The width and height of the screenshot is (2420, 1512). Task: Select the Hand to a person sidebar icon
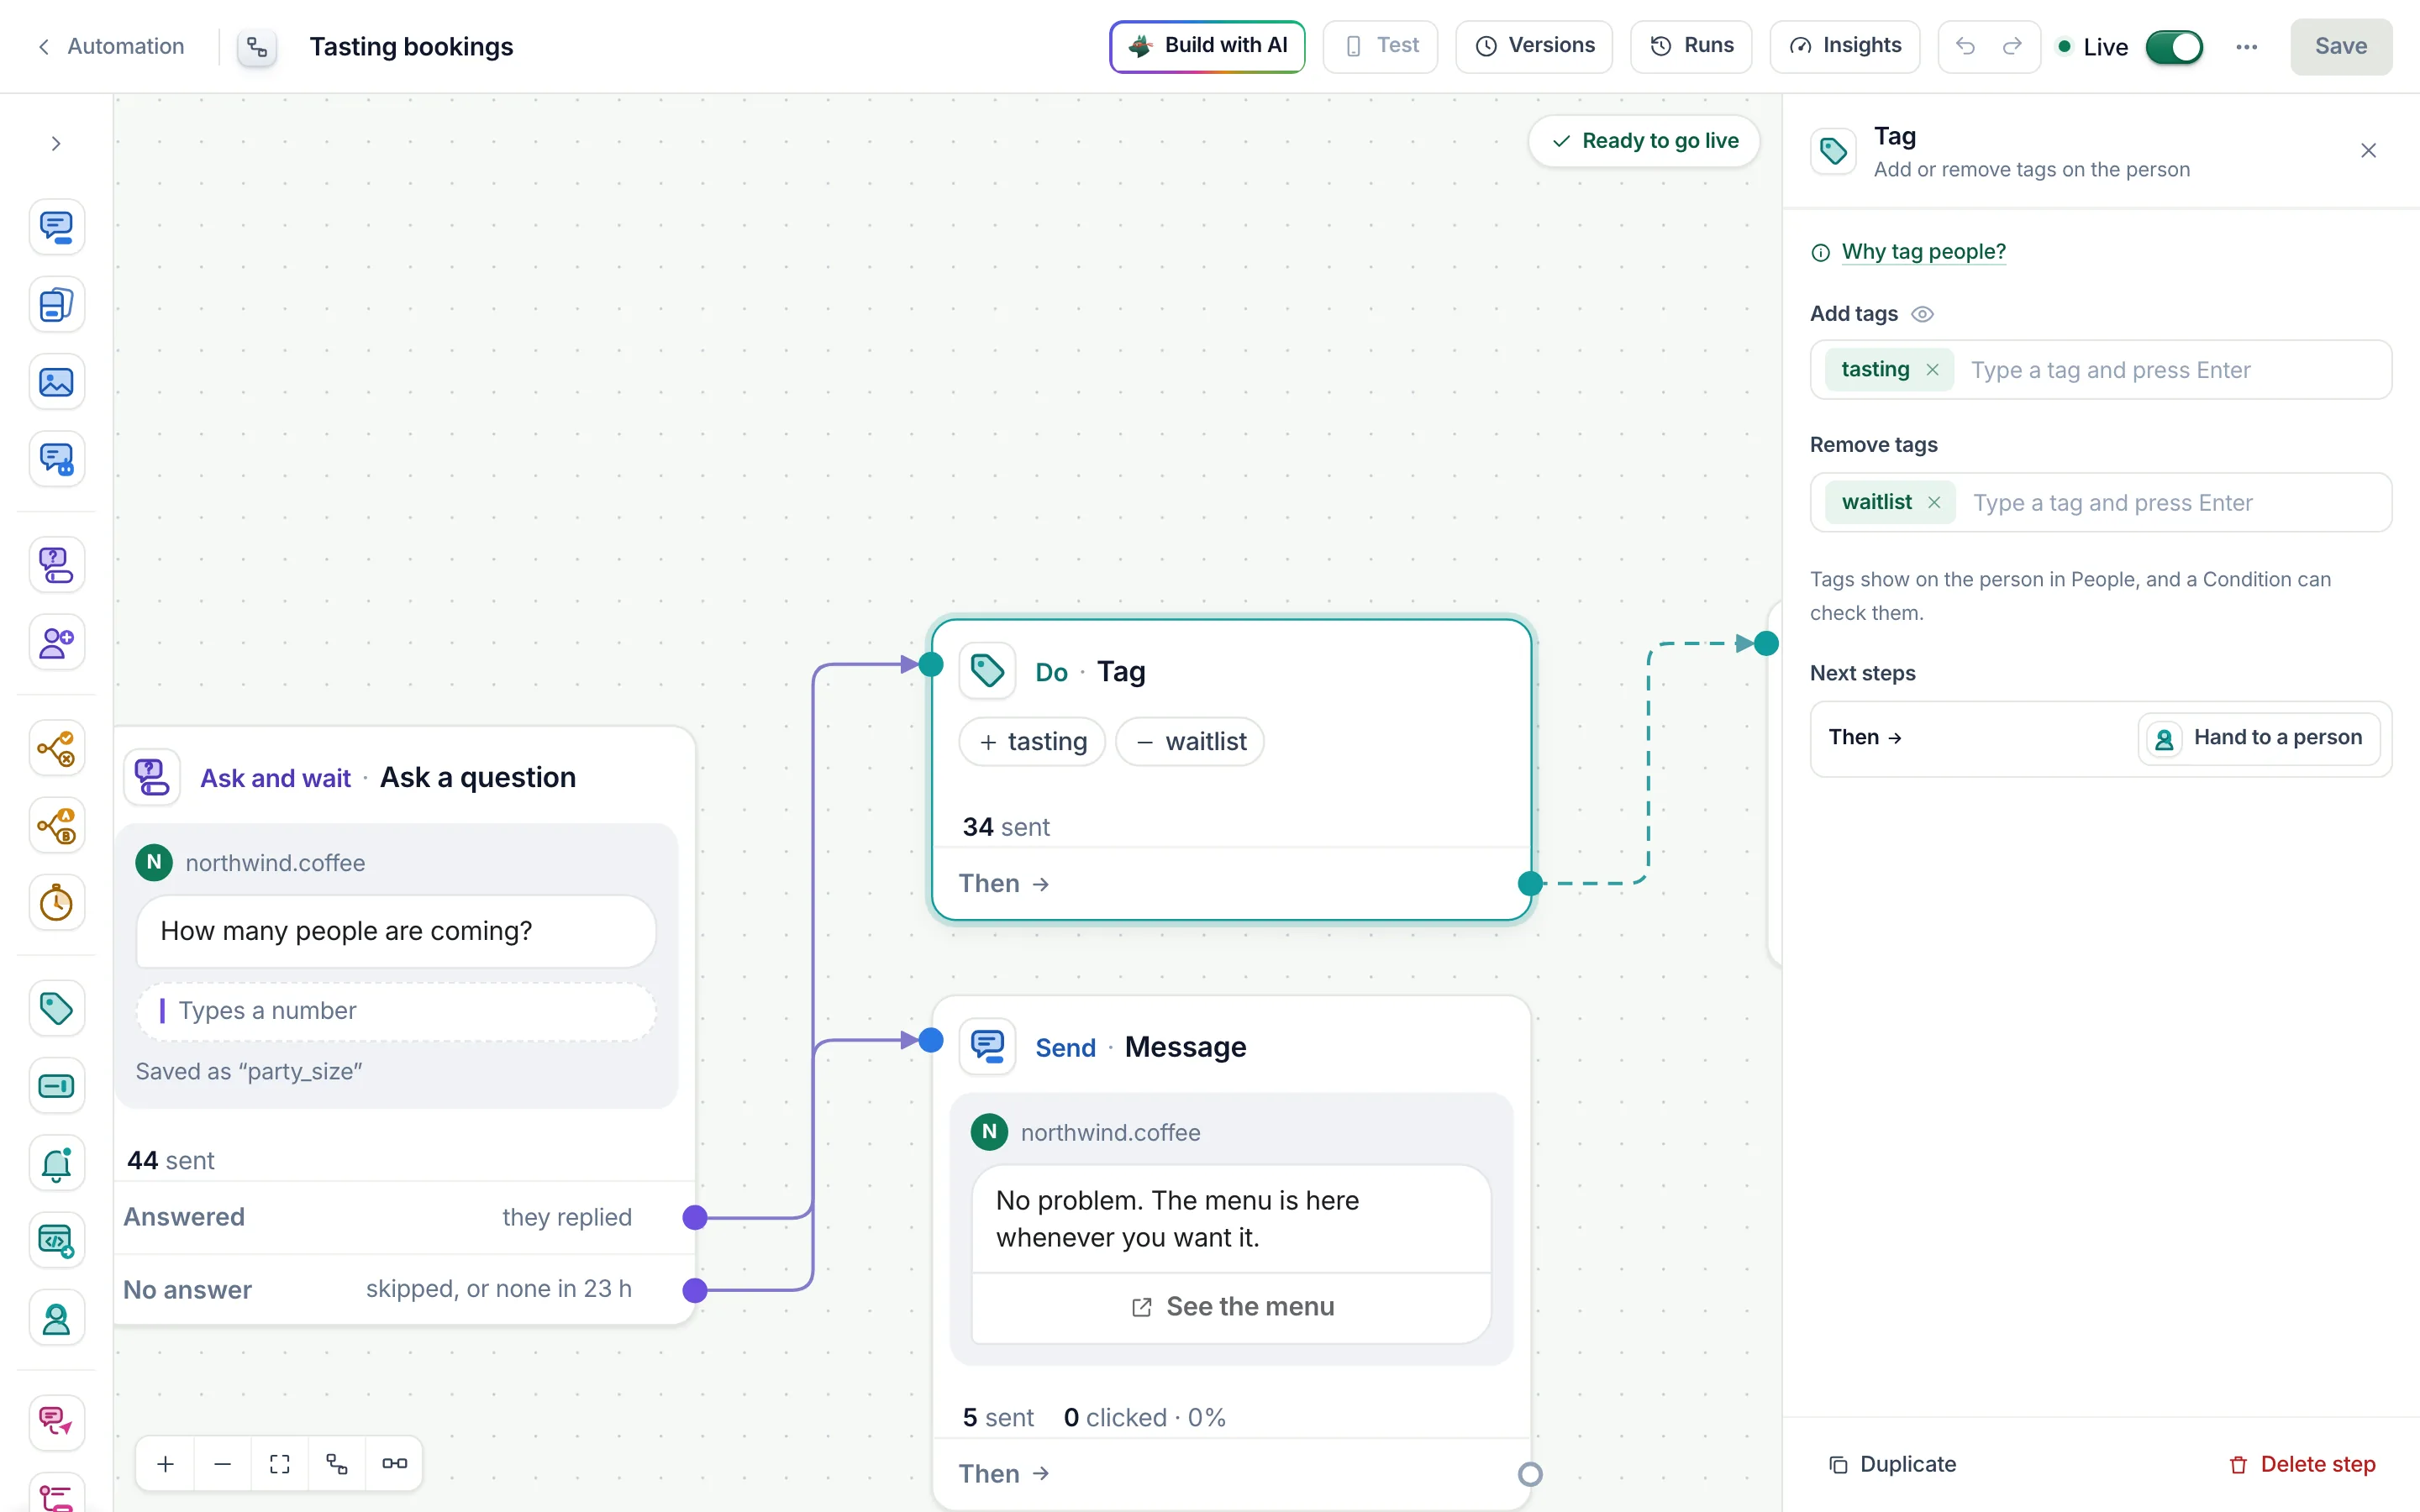point(56,1319)
